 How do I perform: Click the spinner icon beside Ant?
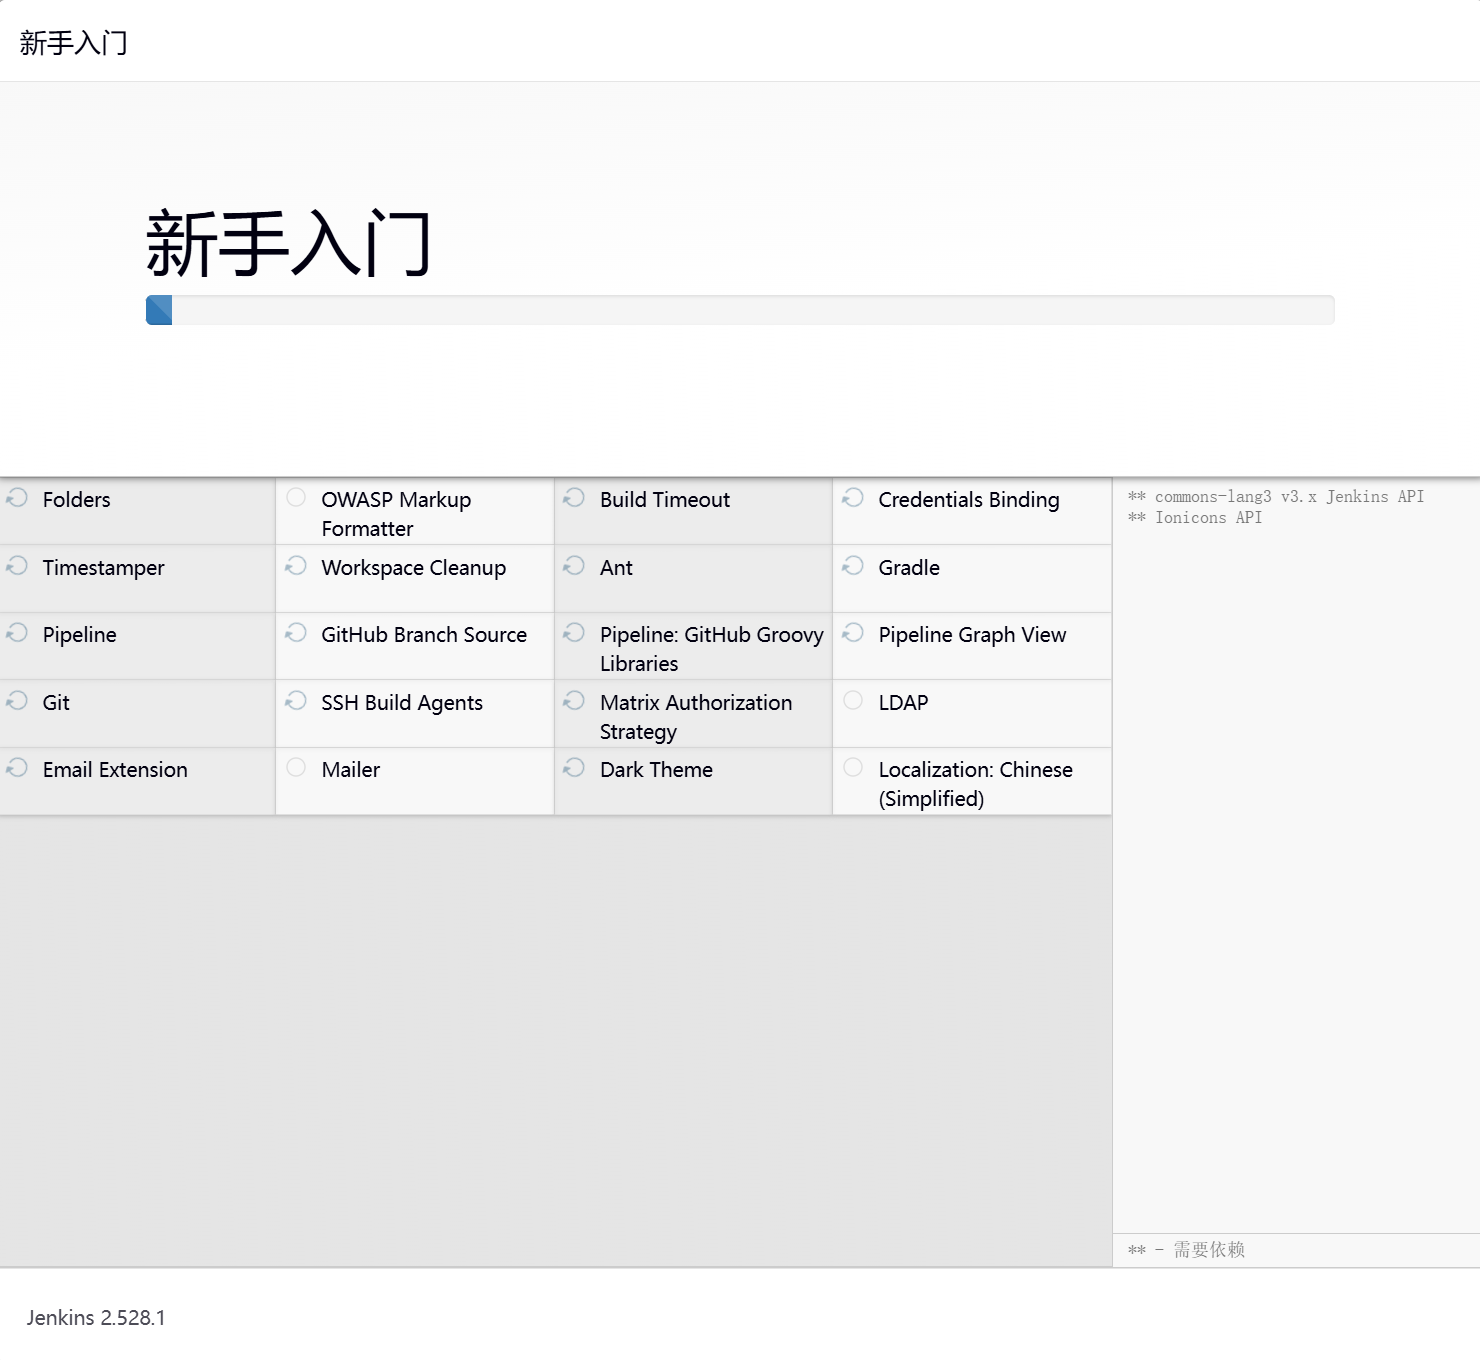tap(574, 565)
